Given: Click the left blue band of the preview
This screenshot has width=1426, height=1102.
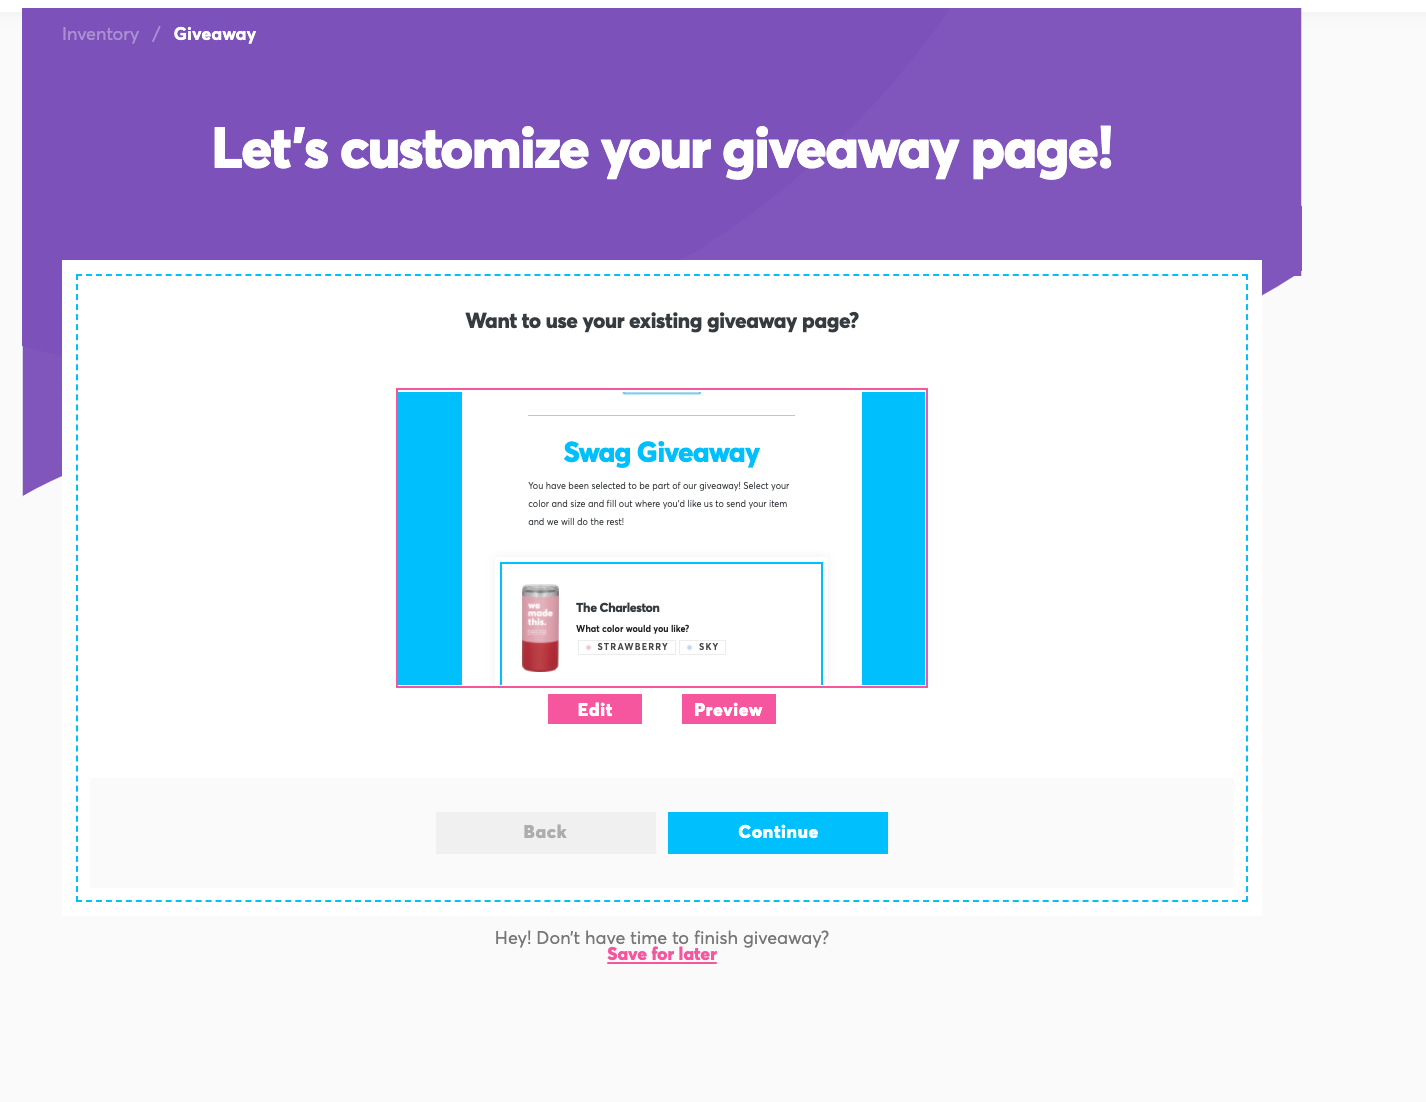Looking at the screenshot, I should [430, 538].
